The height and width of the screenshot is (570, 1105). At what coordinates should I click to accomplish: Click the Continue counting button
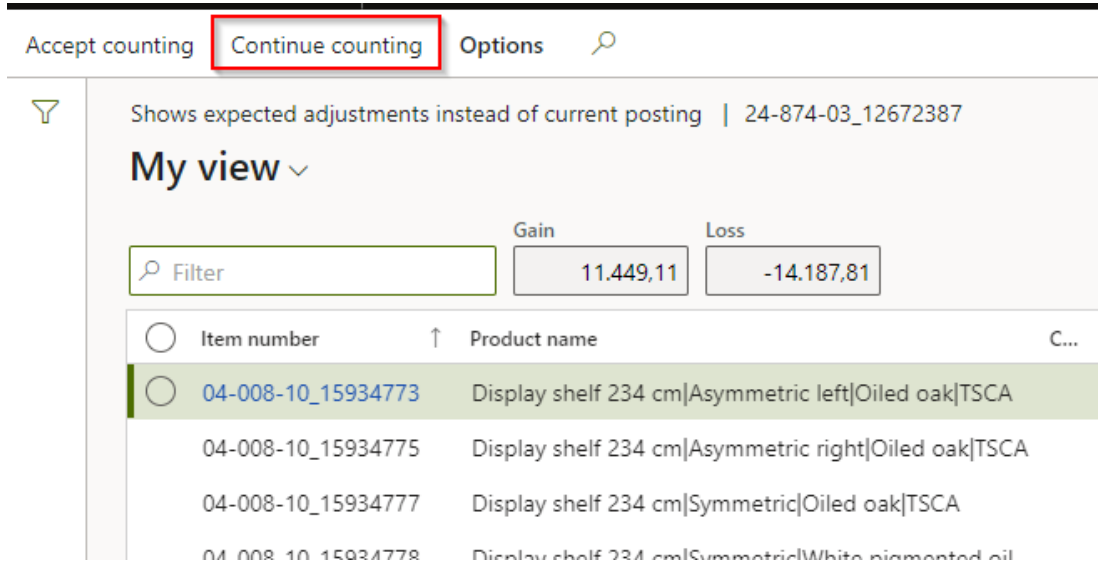click(326, 46)
